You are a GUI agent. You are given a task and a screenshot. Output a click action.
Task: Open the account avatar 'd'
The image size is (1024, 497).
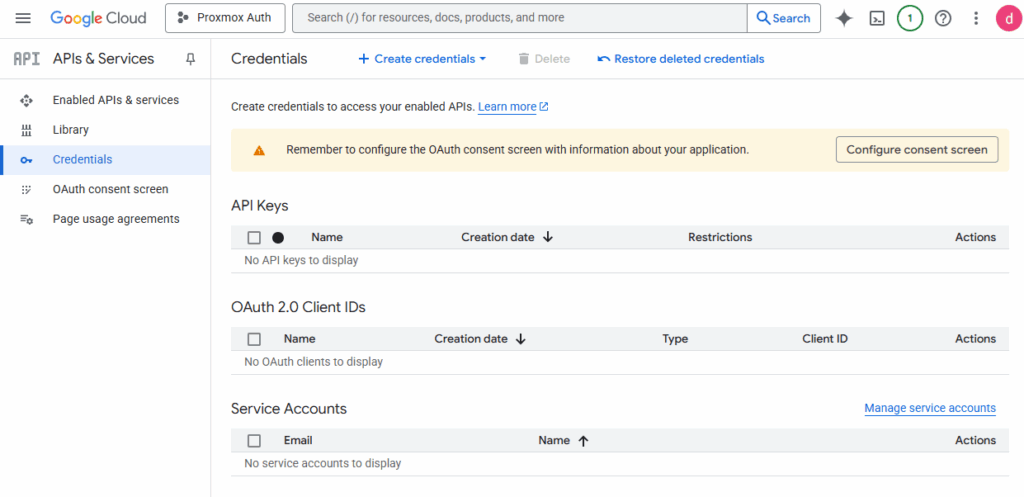[x=1008, y=18]
